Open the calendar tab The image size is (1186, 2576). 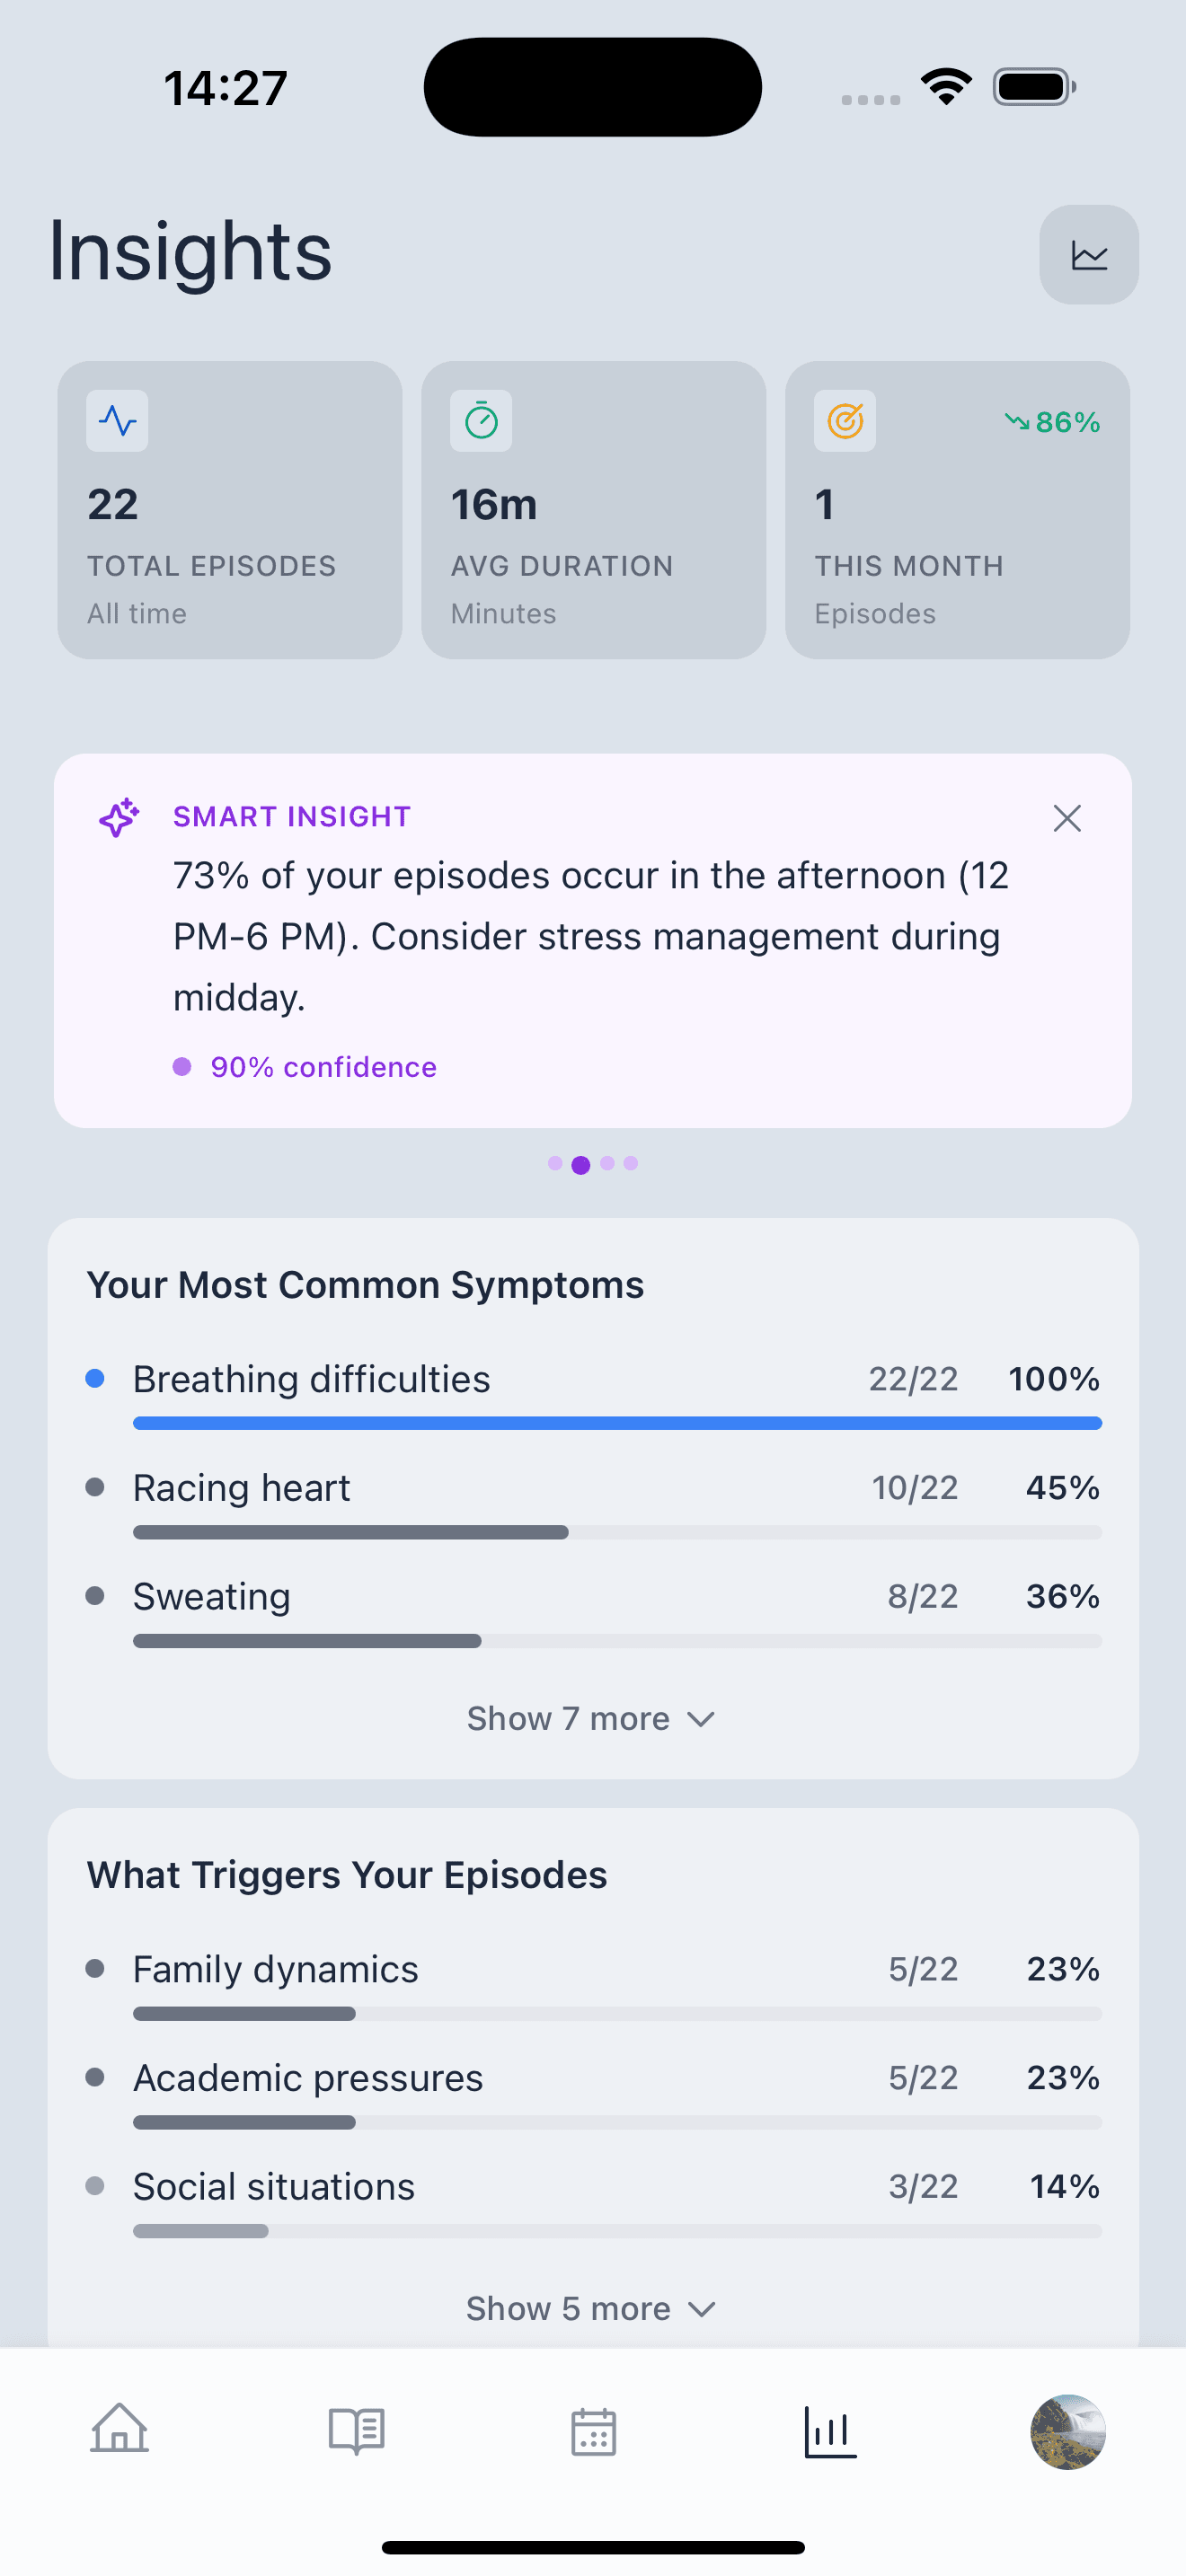[x=593, y=2431]
